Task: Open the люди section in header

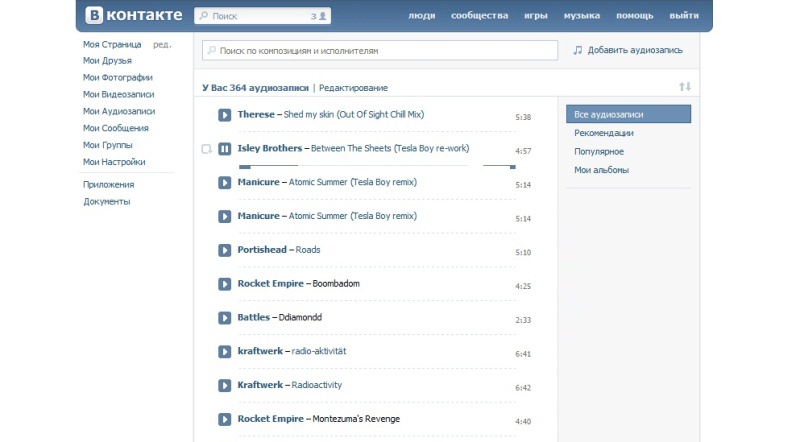Action: tap(421, 15)
